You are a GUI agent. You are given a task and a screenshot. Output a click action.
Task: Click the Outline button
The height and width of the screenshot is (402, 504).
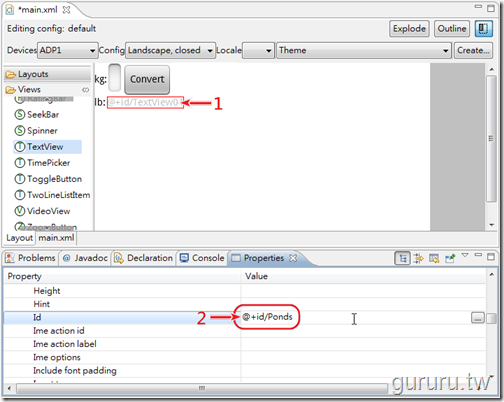tap(452, 29)
